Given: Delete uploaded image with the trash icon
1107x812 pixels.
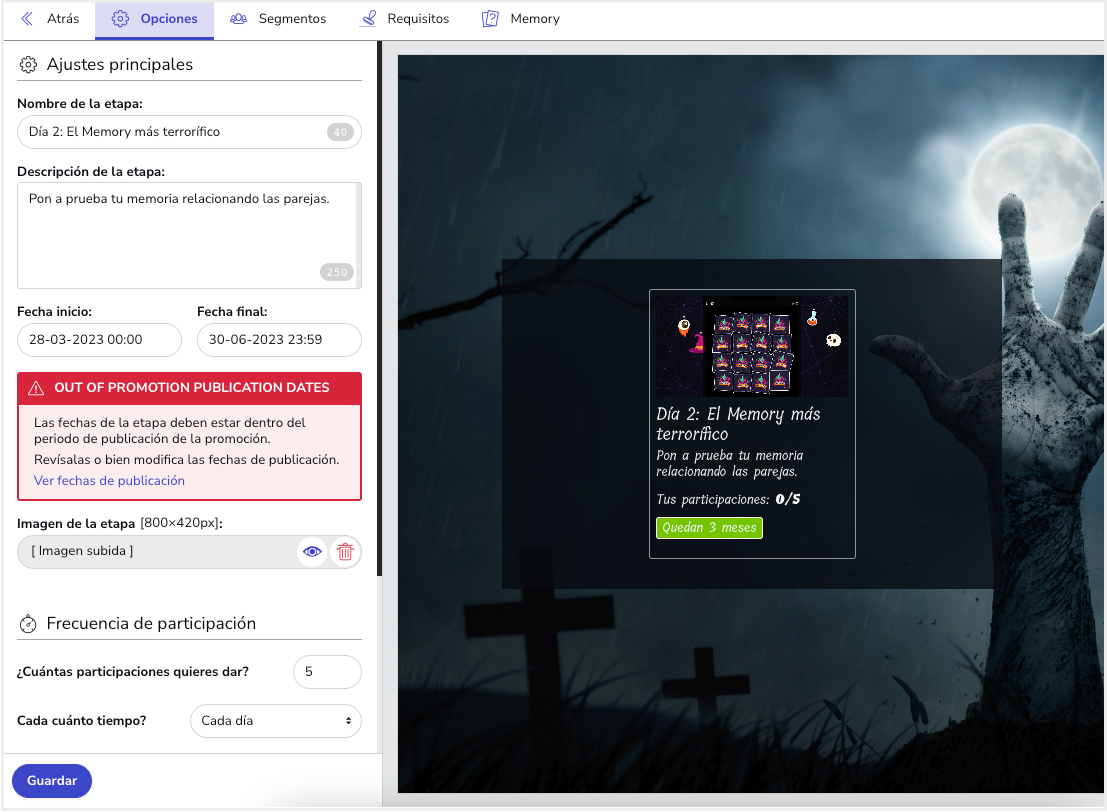Looking at the screenshot, I should [345, 551].
